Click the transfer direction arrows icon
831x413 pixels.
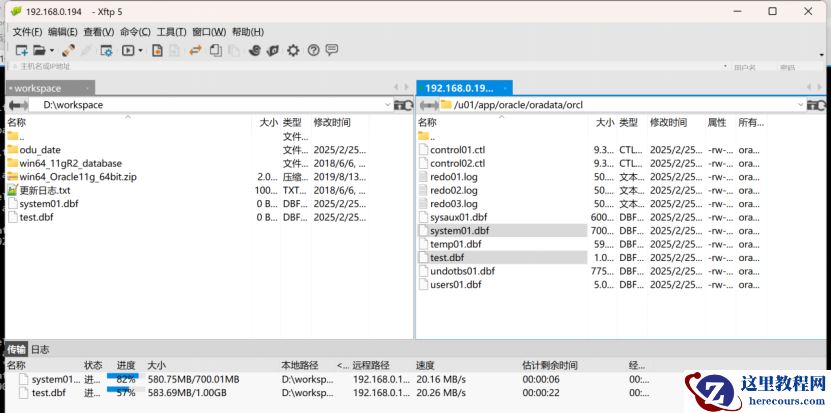(196, 50)
